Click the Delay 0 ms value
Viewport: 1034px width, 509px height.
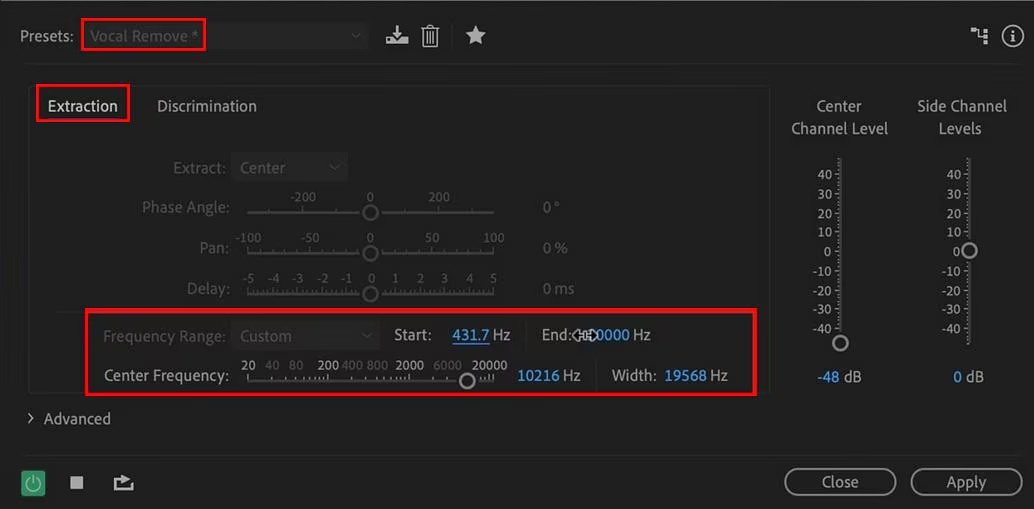click(558, 289)
